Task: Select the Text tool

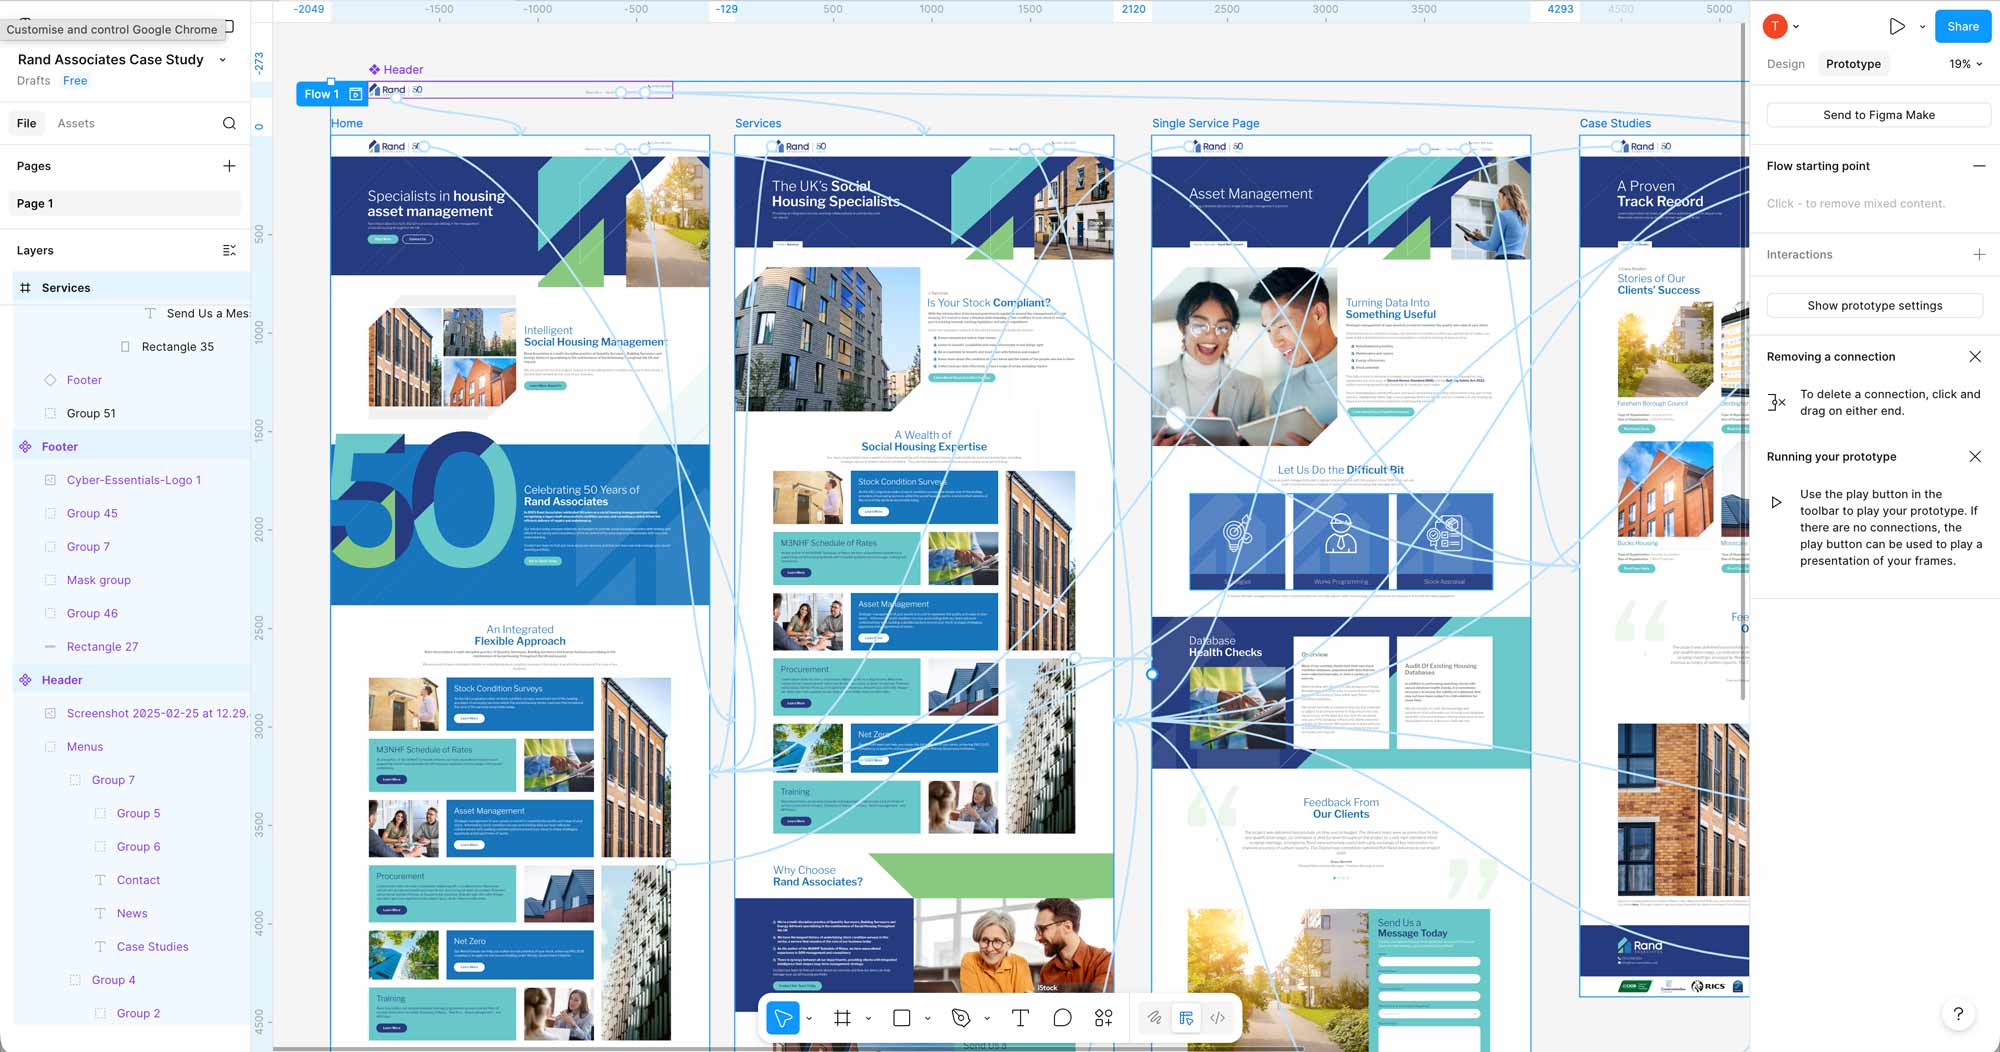Action: [x=1020, y=1018]
